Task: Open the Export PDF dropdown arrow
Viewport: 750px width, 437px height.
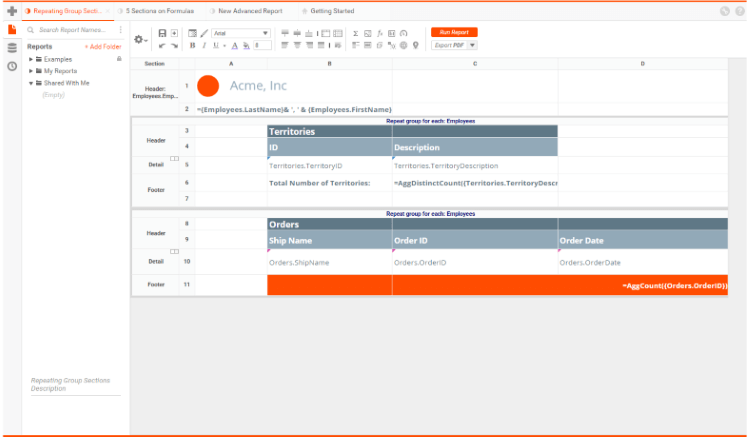Action: pyautogui.click(x=472, y=45)
